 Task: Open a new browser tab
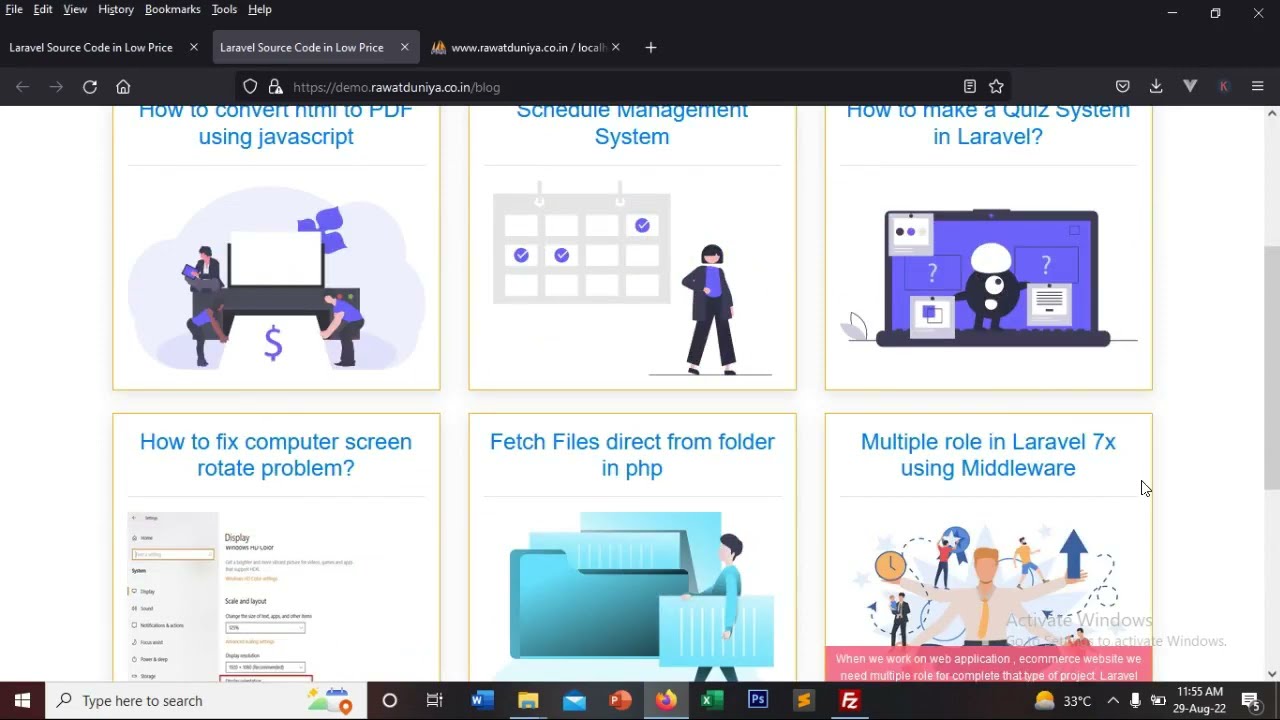pyautogui.click(x=651, y=47)
